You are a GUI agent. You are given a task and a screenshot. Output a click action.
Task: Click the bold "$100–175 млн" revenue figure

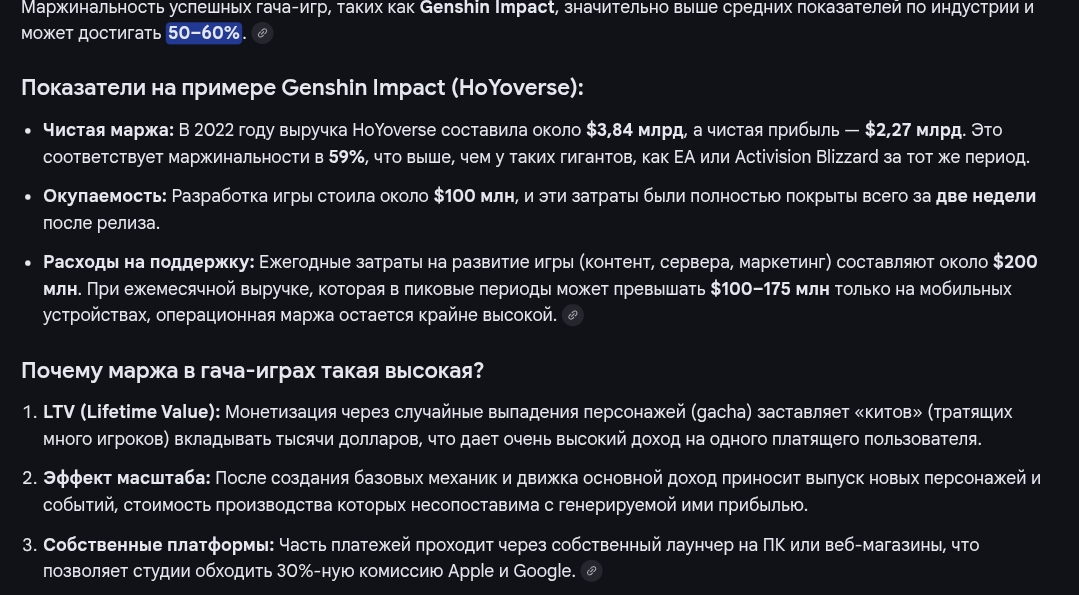(769, 289)
